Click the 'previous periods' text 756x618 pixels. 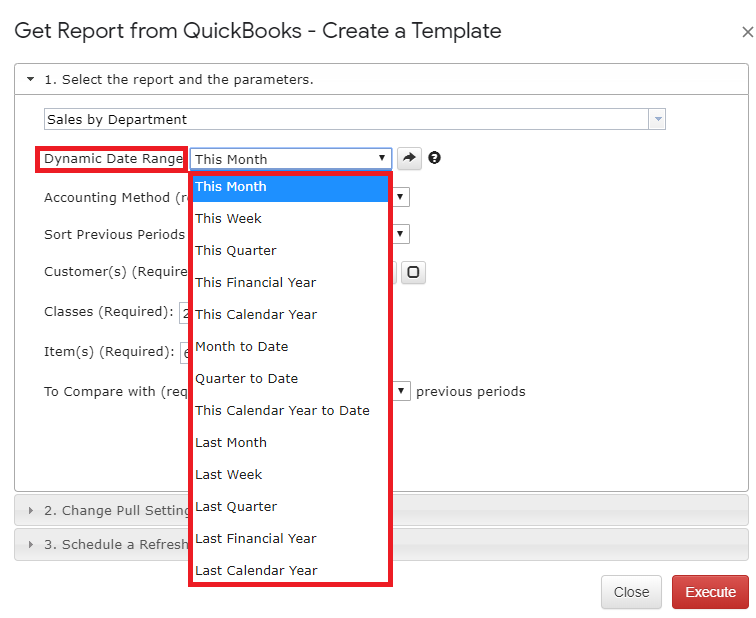(471, 391)
